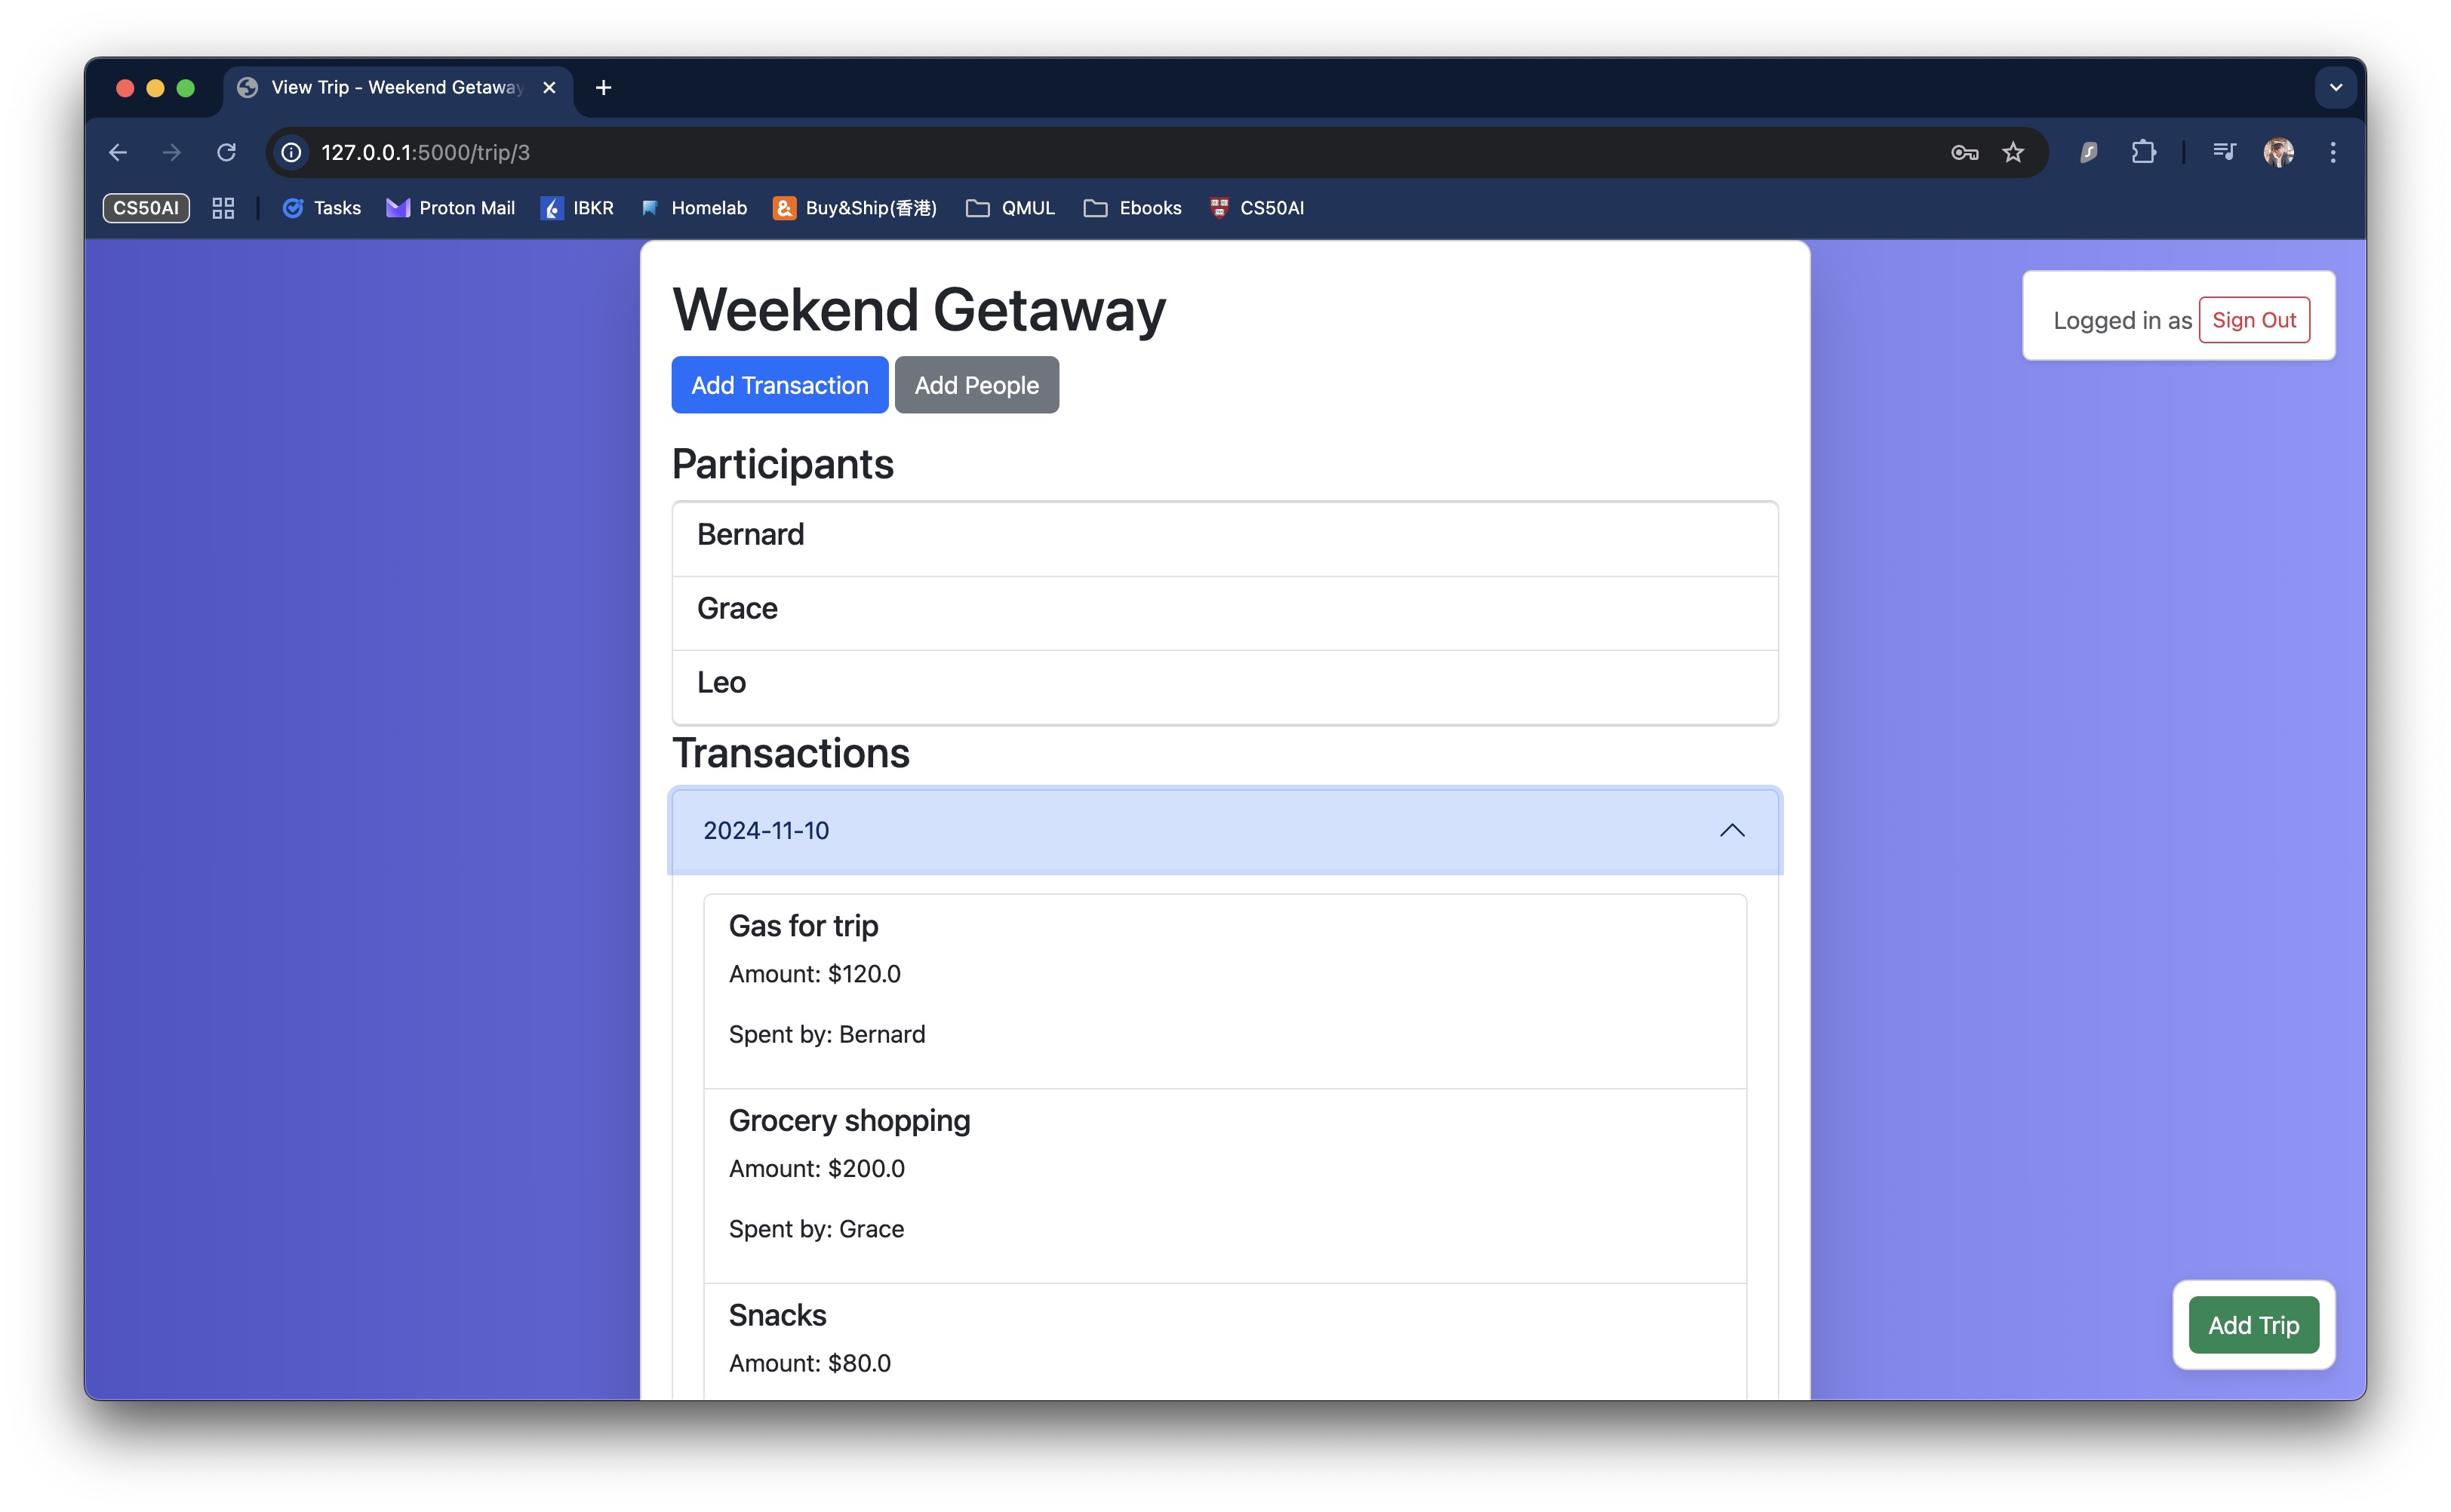View site information icon in address bar
This screenshot has width=2451, height=1512.
coord(291,152)
